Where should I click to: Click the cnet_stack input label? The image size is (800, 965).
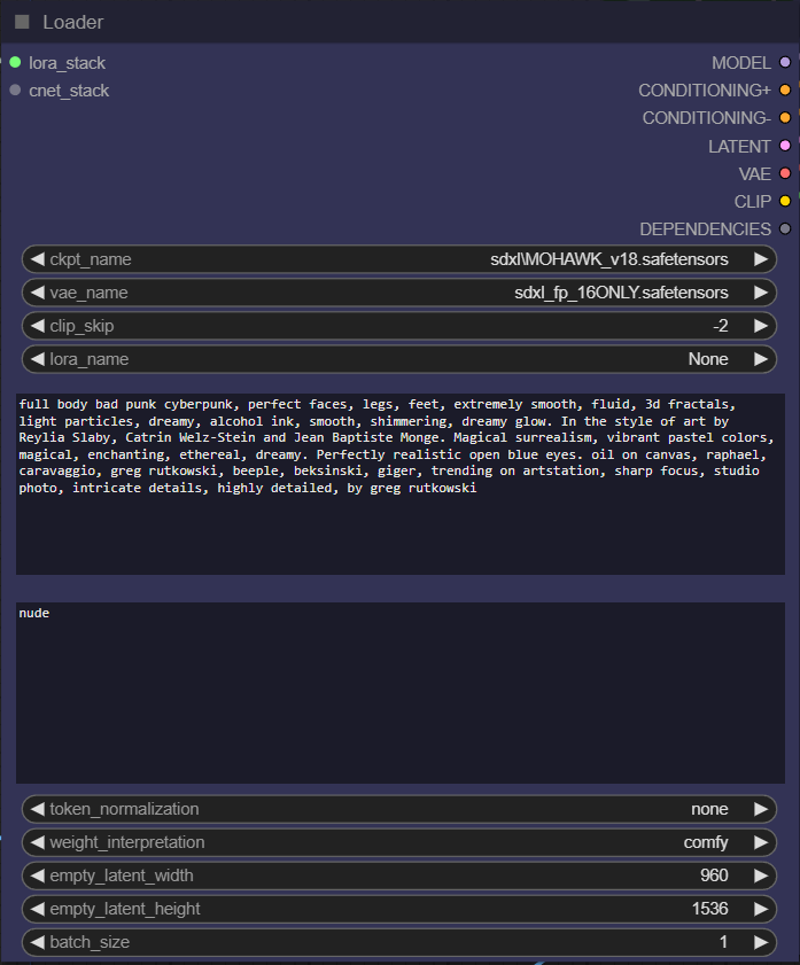(x=69, y=90)
